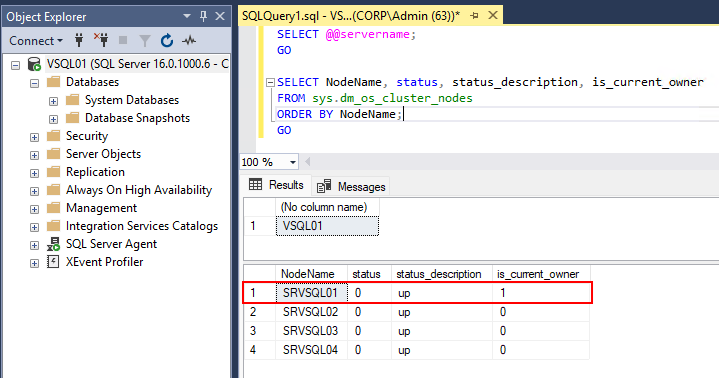Select the SRVSQL04 cell
The height and width of the screenshot is (378, 719).
312,350
